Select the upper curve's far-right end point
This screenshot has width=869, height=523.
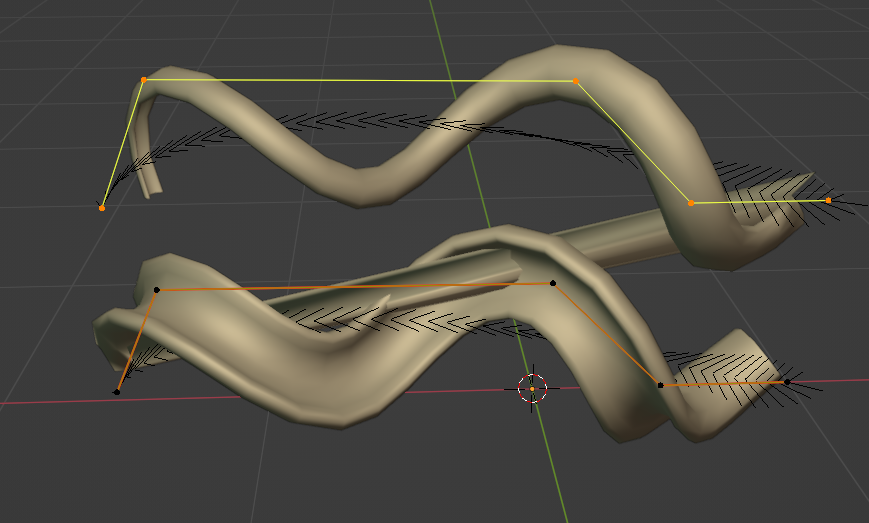pos(829,201)
